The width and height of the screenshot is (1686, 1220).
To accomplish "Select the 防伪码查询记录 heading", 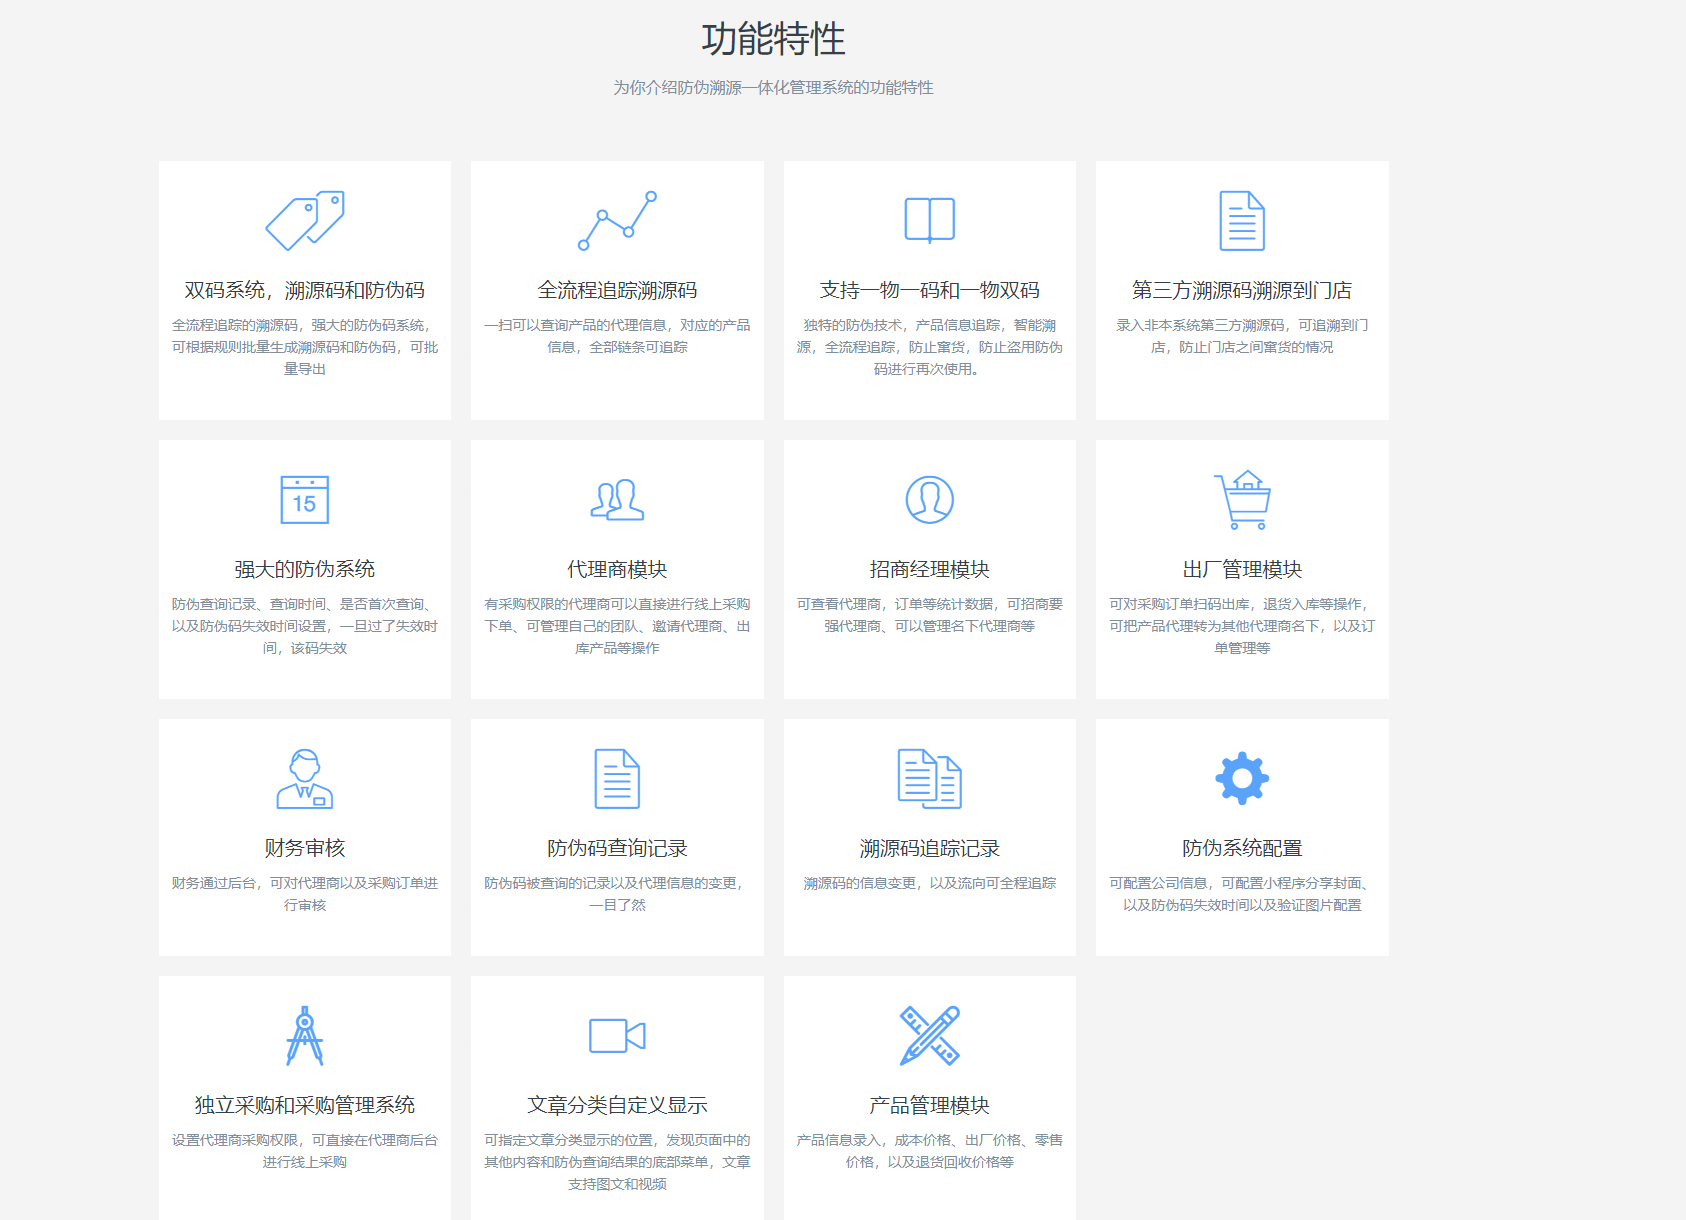I will pos(617,848).
